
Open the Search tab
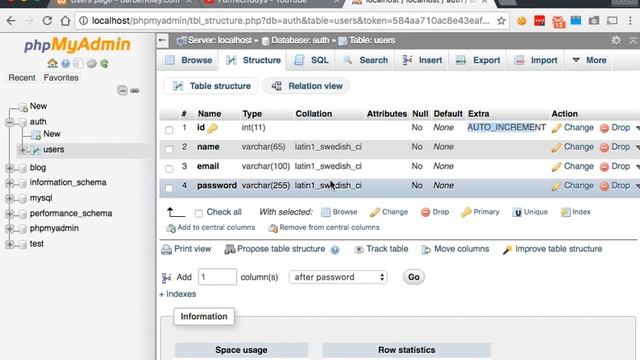pos(365,60)
